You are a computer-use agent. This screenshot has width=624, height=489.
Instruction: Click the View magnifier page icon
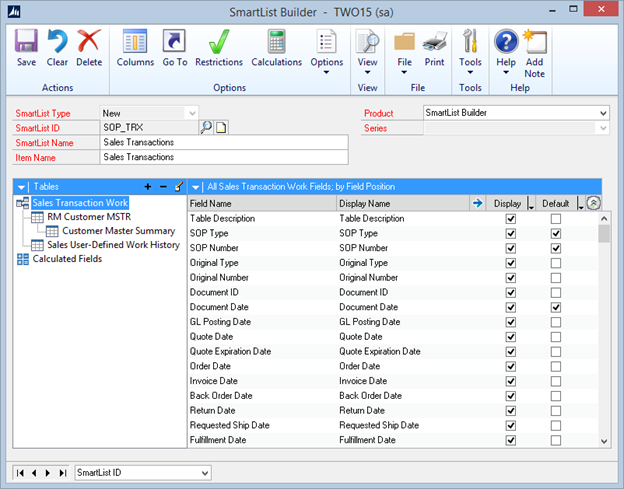coord(367,41)
